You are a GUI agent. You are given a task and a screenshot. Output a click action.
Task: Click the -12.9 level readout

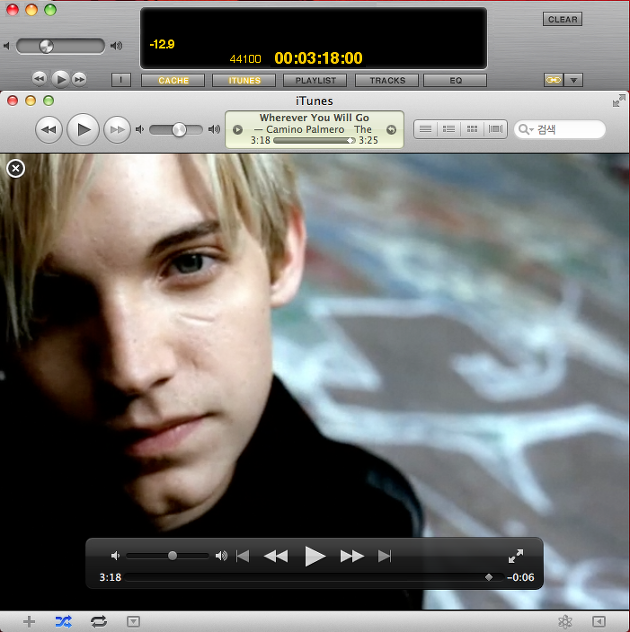point(162,44)
